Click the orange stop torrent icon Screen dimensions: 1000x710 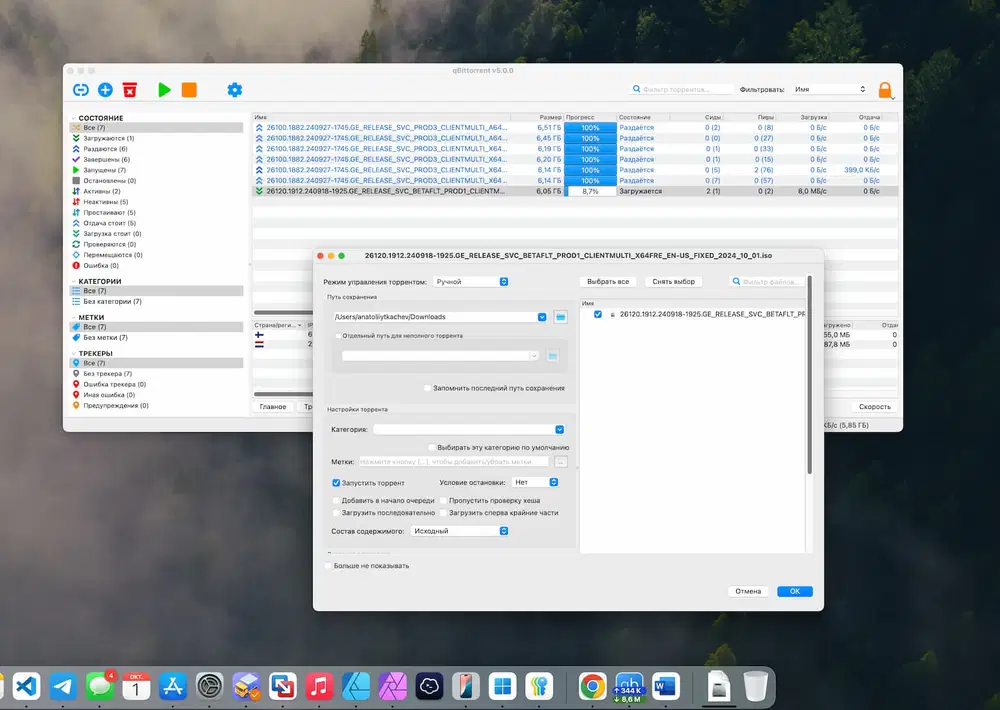pos(189,90)
